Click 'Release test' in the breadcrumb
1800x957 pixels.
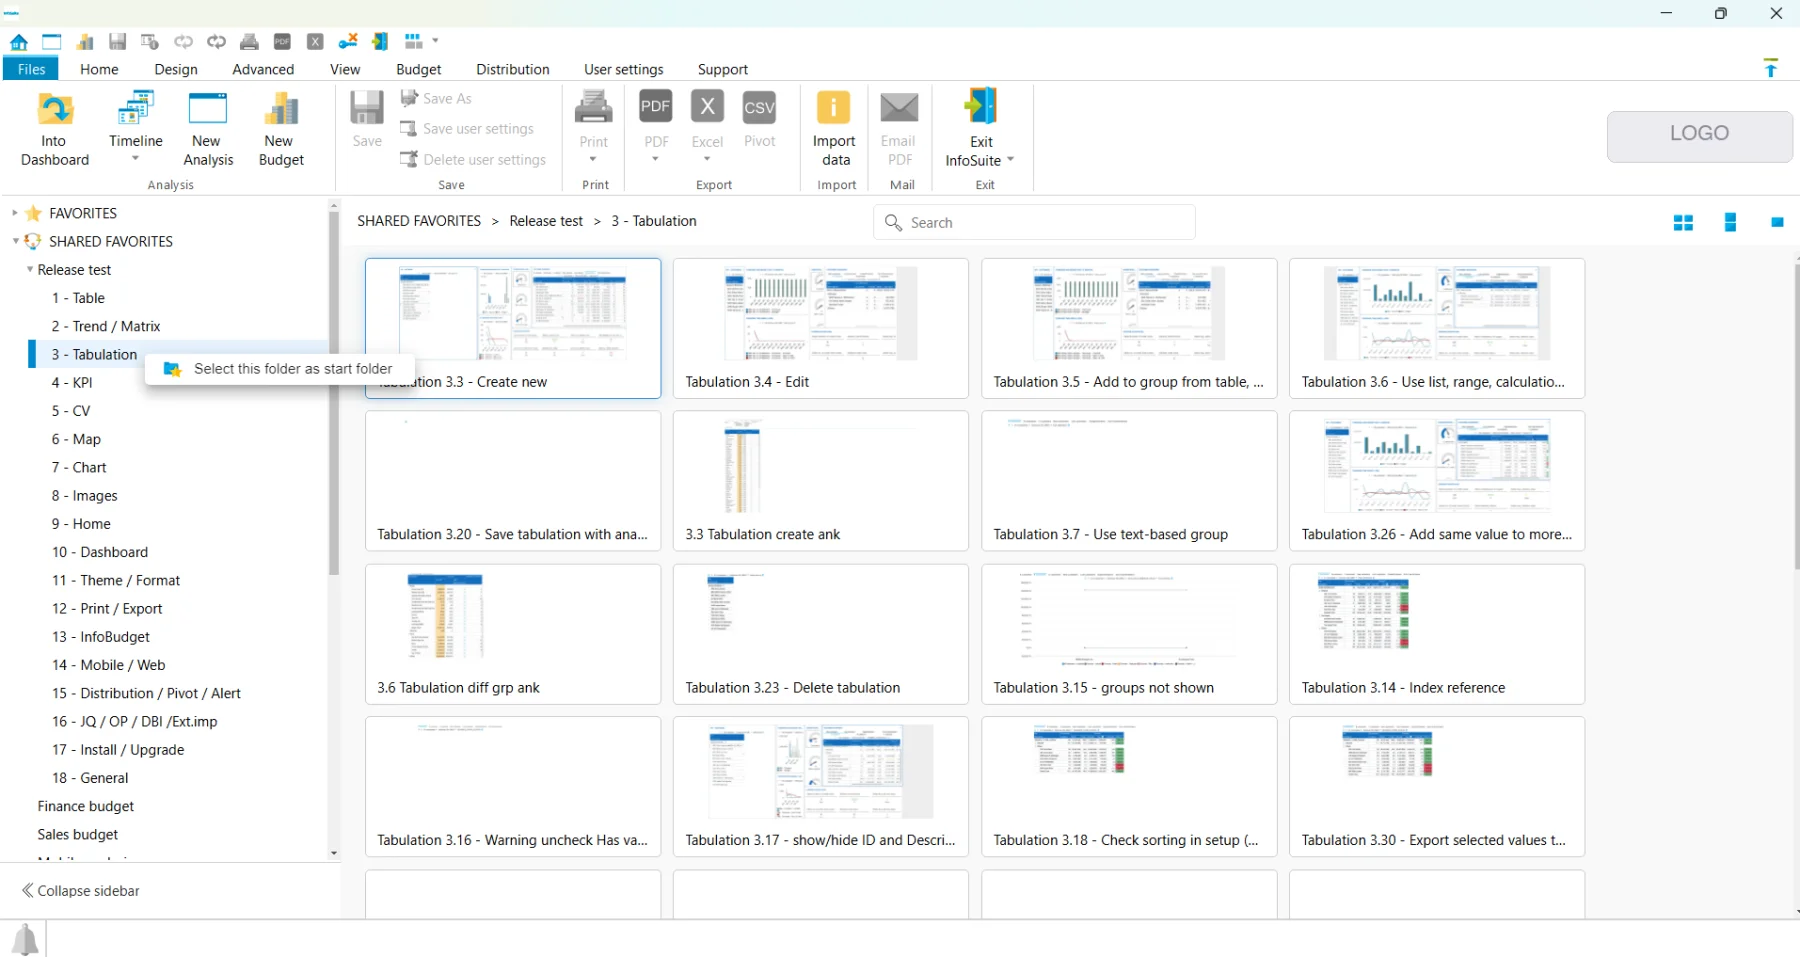pyautogui.click(x=546, y=221)
